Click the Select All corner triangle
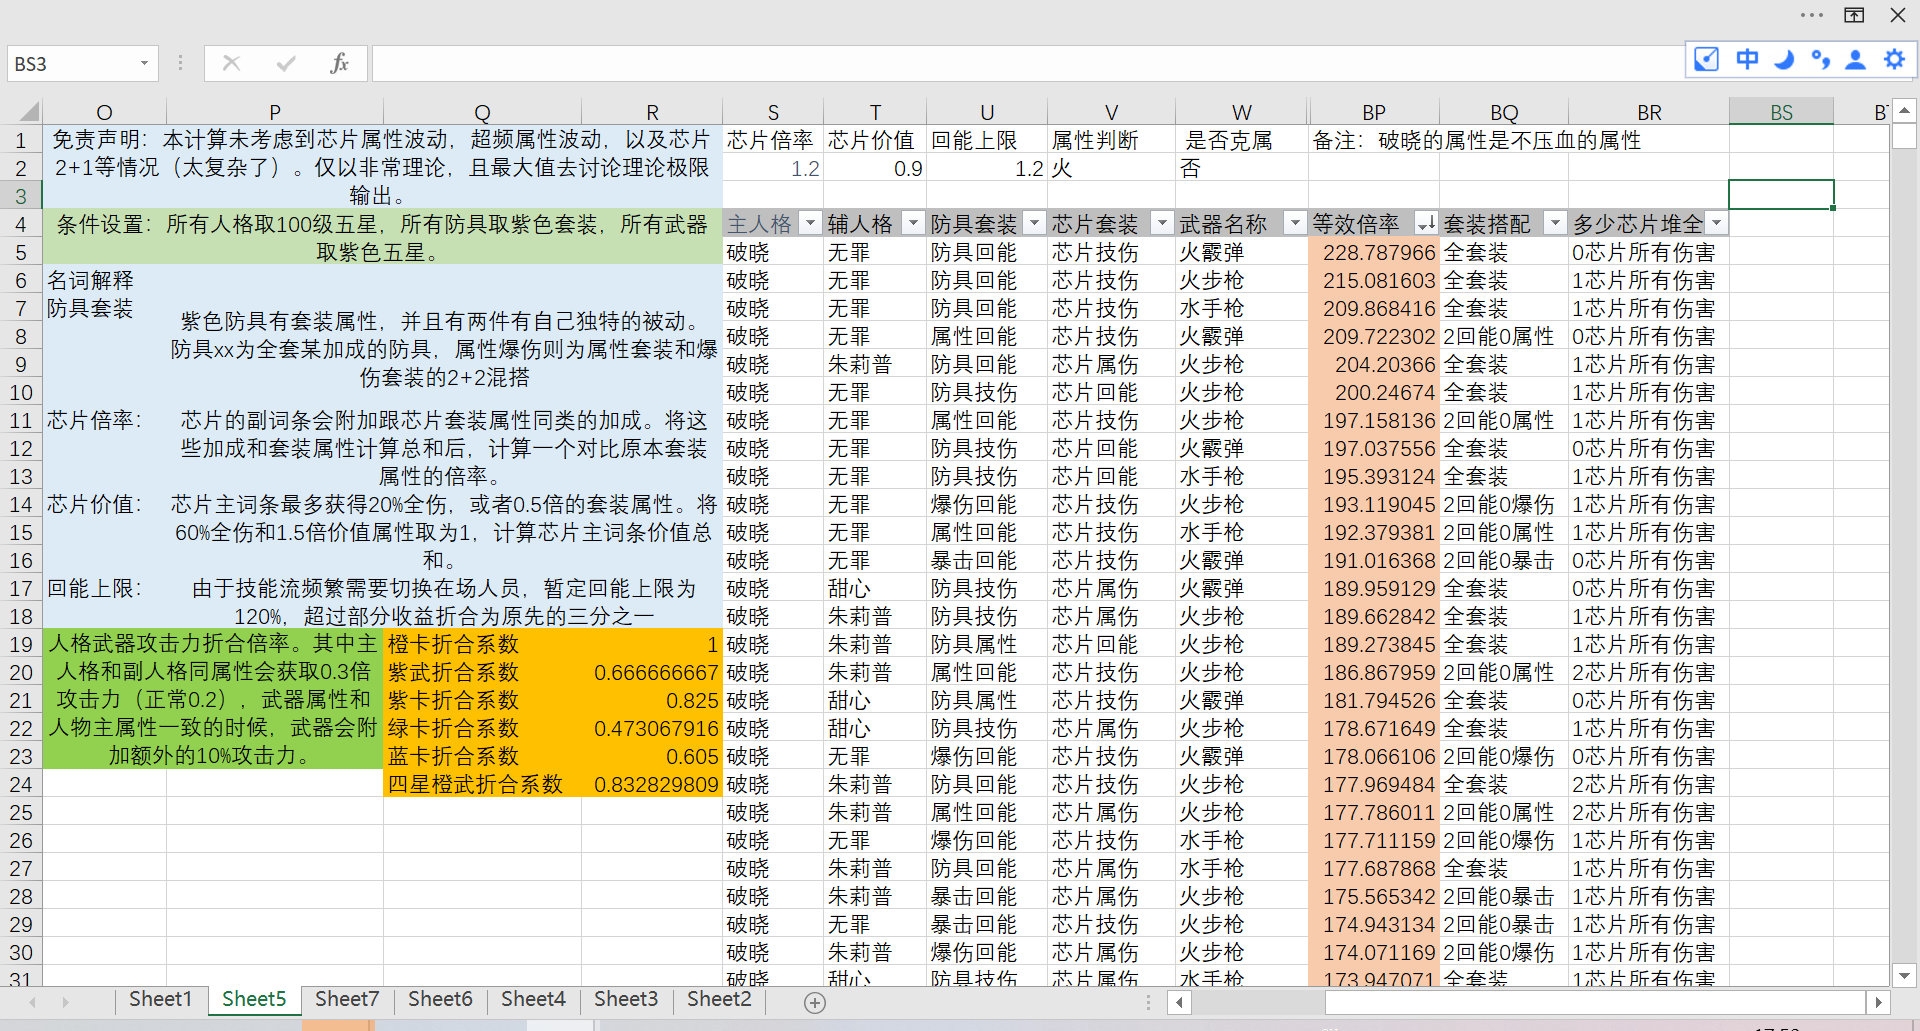 [28, 111]
